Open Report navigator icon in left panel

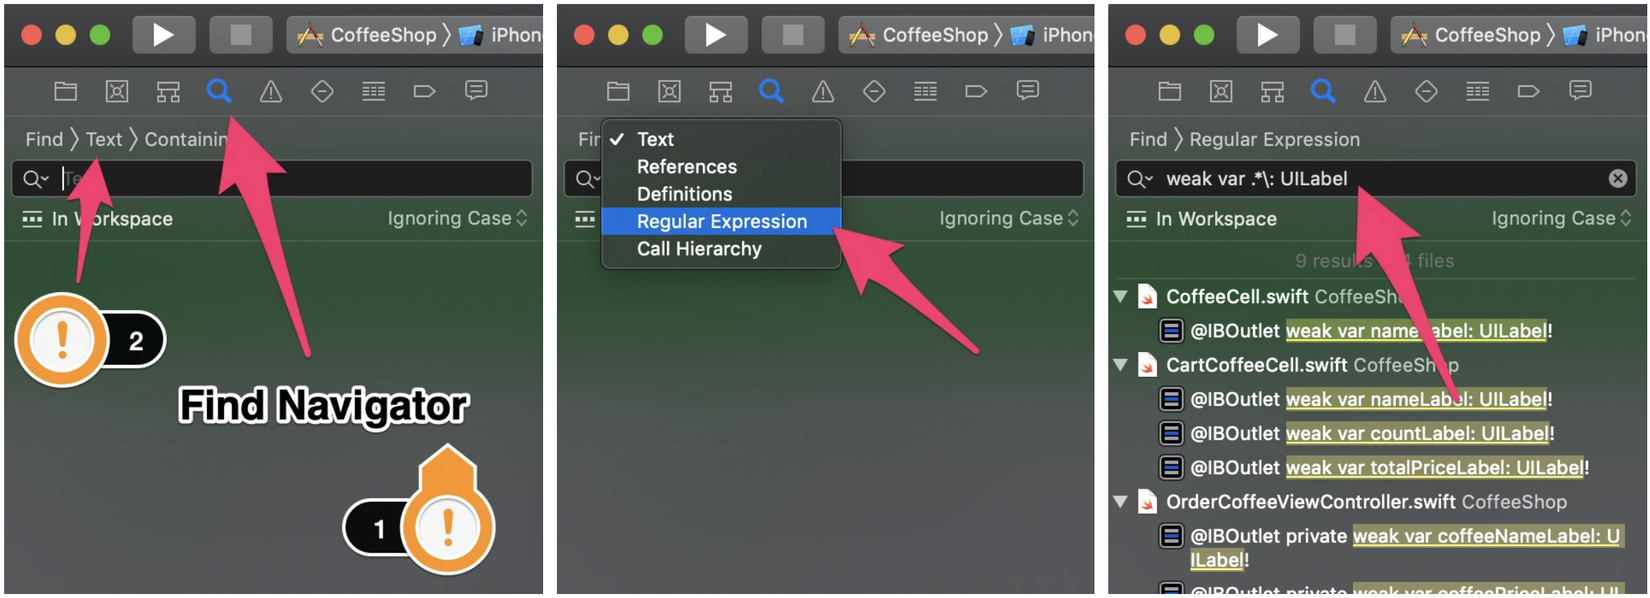pyautogui.click(x=477, y=91)
